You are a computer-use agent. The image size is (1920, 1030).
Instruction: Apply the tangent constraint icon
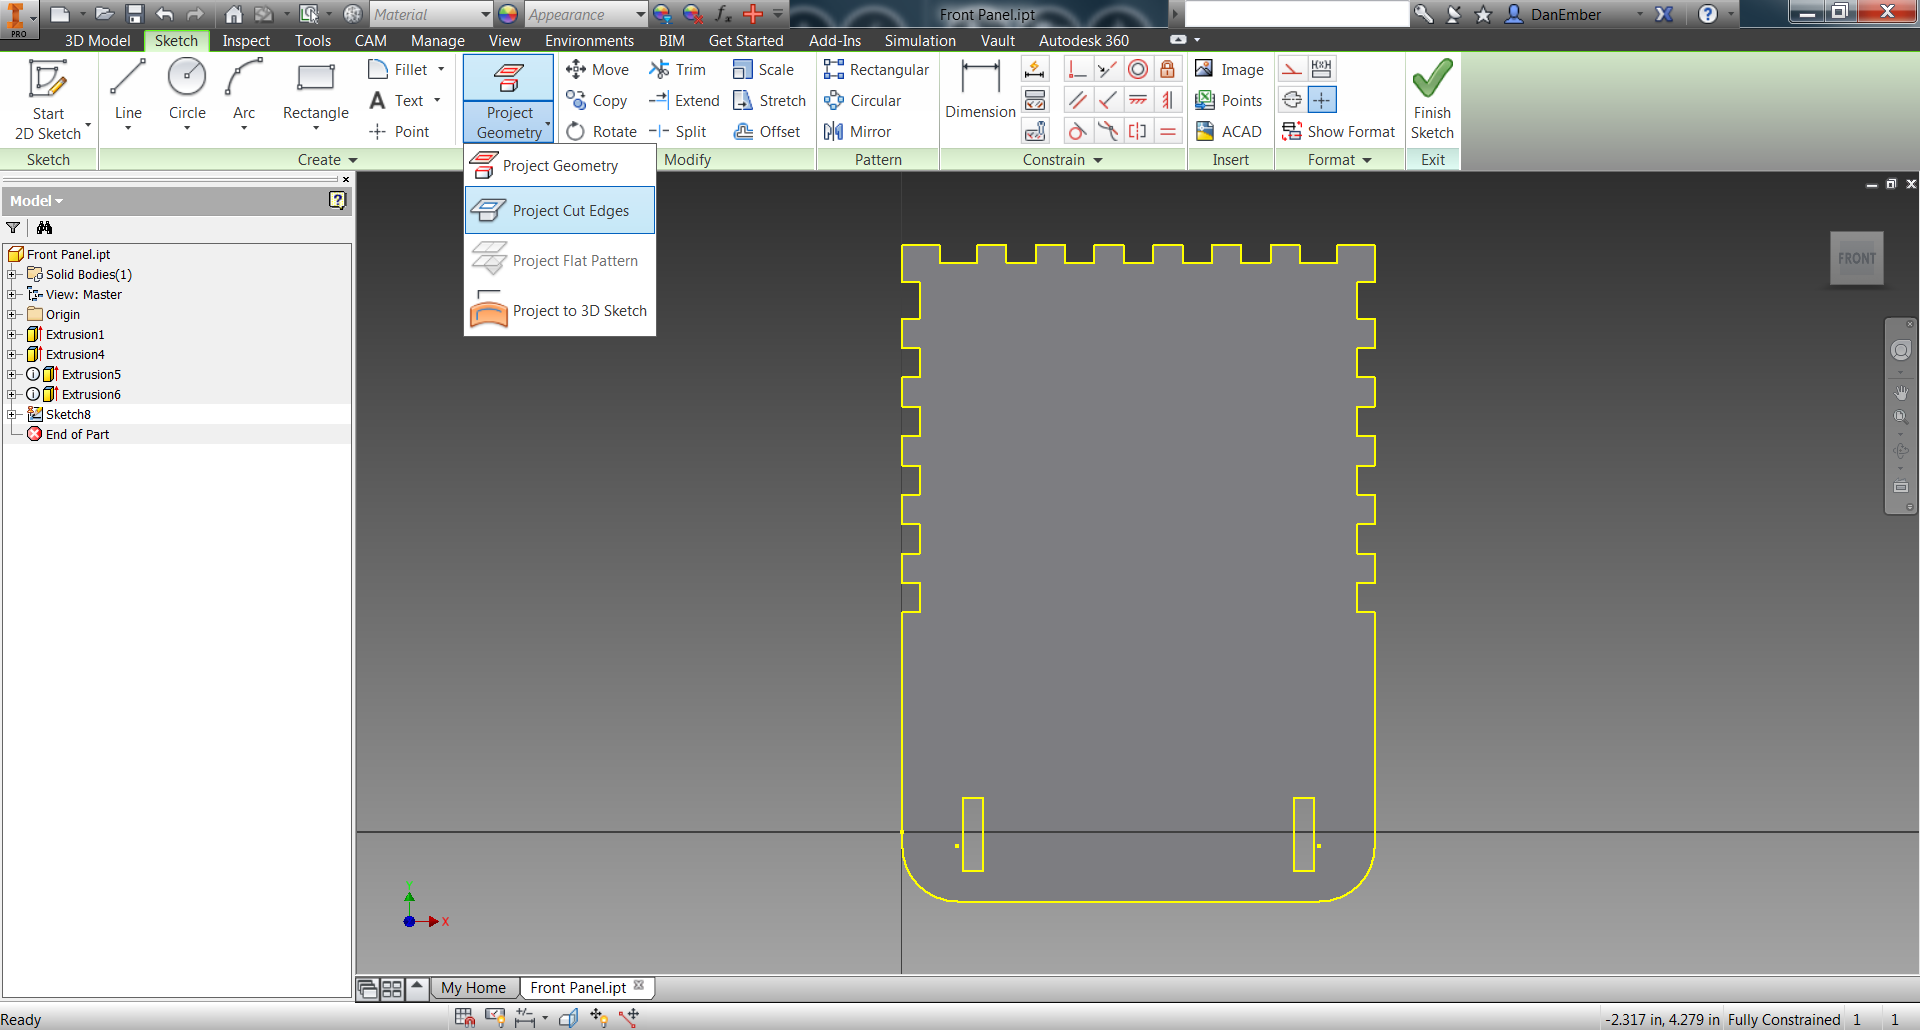(x=1077, y=131)
